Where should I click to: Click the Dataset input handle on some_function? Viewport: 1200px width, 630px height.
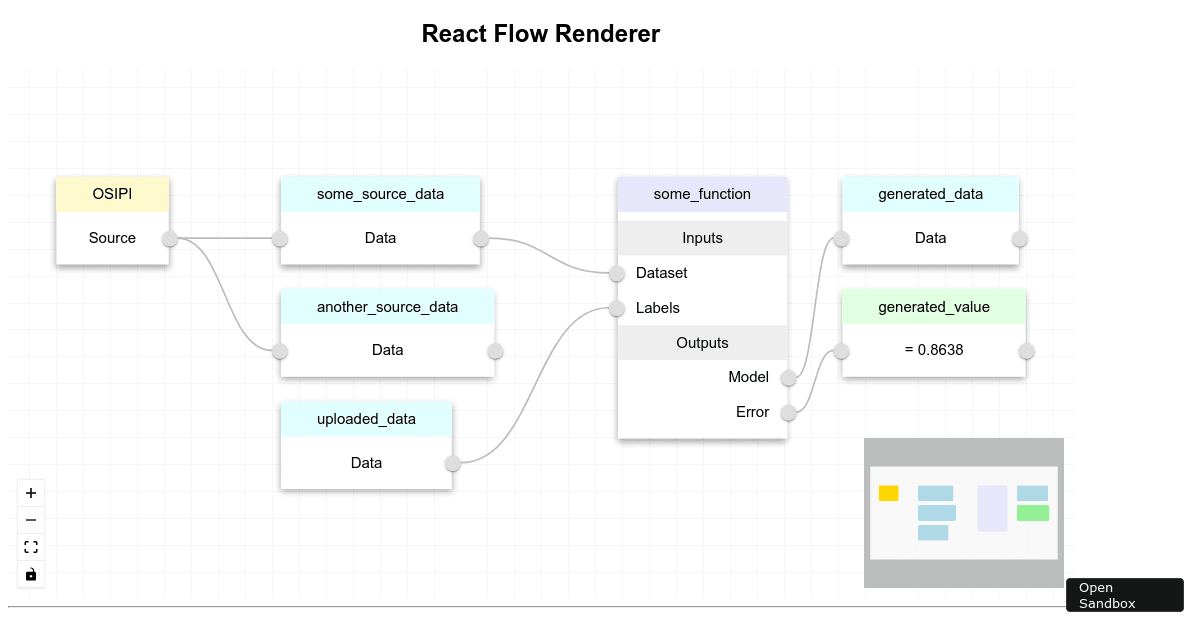pos(617,273)
